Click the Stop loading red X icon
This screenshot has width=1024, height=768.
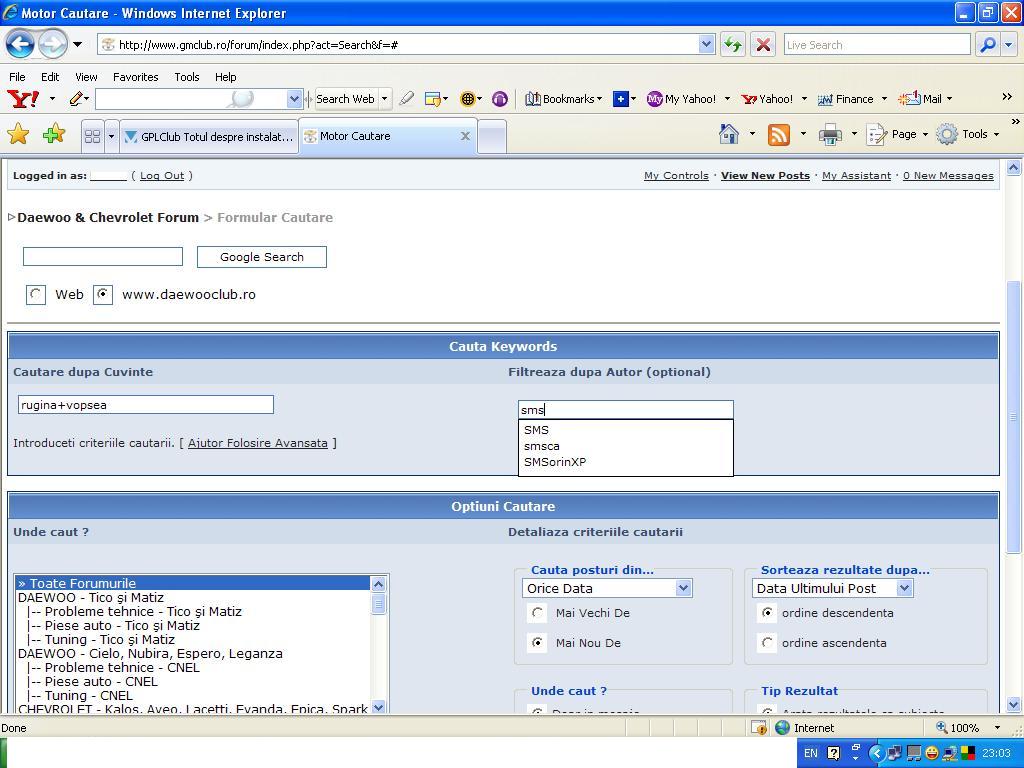tap(762, 44)
